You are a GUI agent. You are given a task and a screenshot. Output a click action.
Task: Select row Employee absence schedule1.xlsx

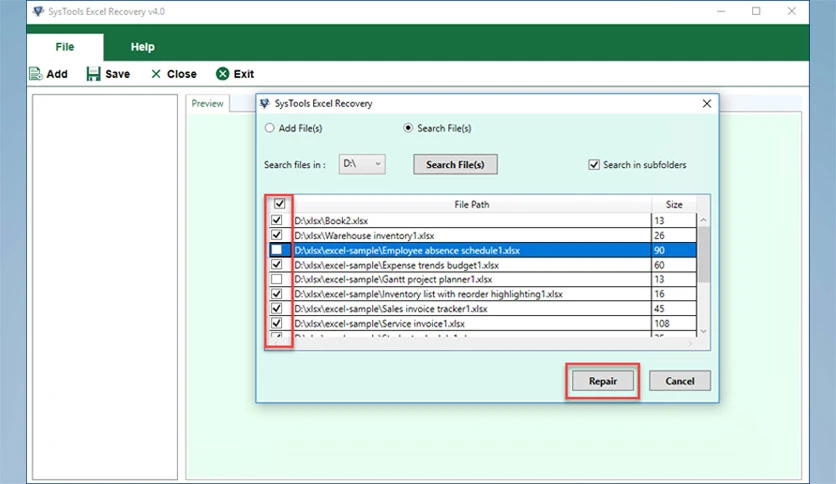(472, 250)
